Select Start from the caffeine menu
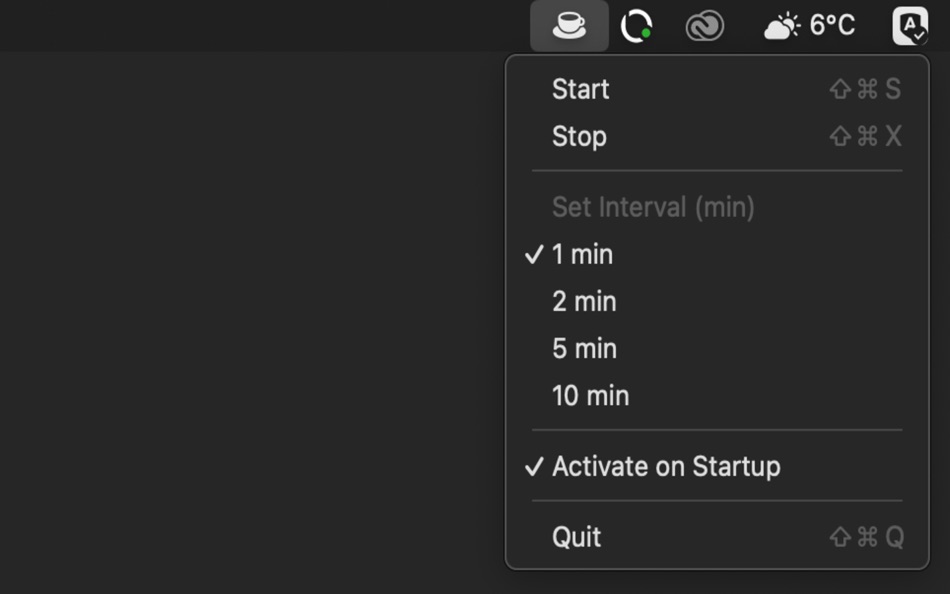The height and width of the screenshot is (594, 950). (582, 89)
